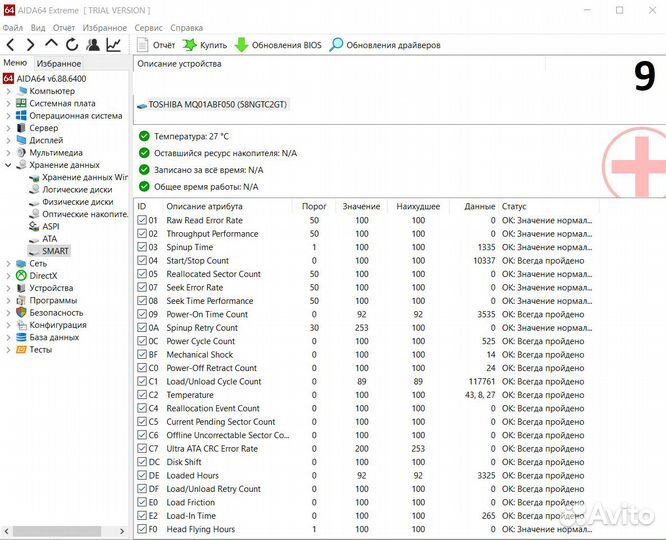Select Мультимедиа in the tree
Viewport: 666px width, 540px height.
click(x=56, y=153)
